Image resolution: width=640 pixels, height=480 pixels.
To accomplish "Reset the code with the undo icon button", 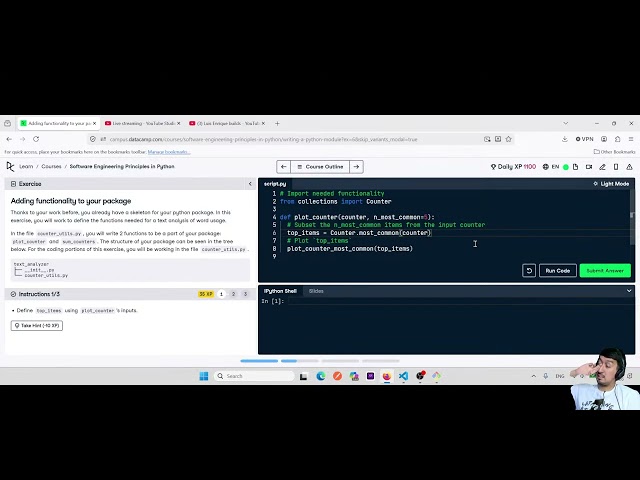I will 529,271.
